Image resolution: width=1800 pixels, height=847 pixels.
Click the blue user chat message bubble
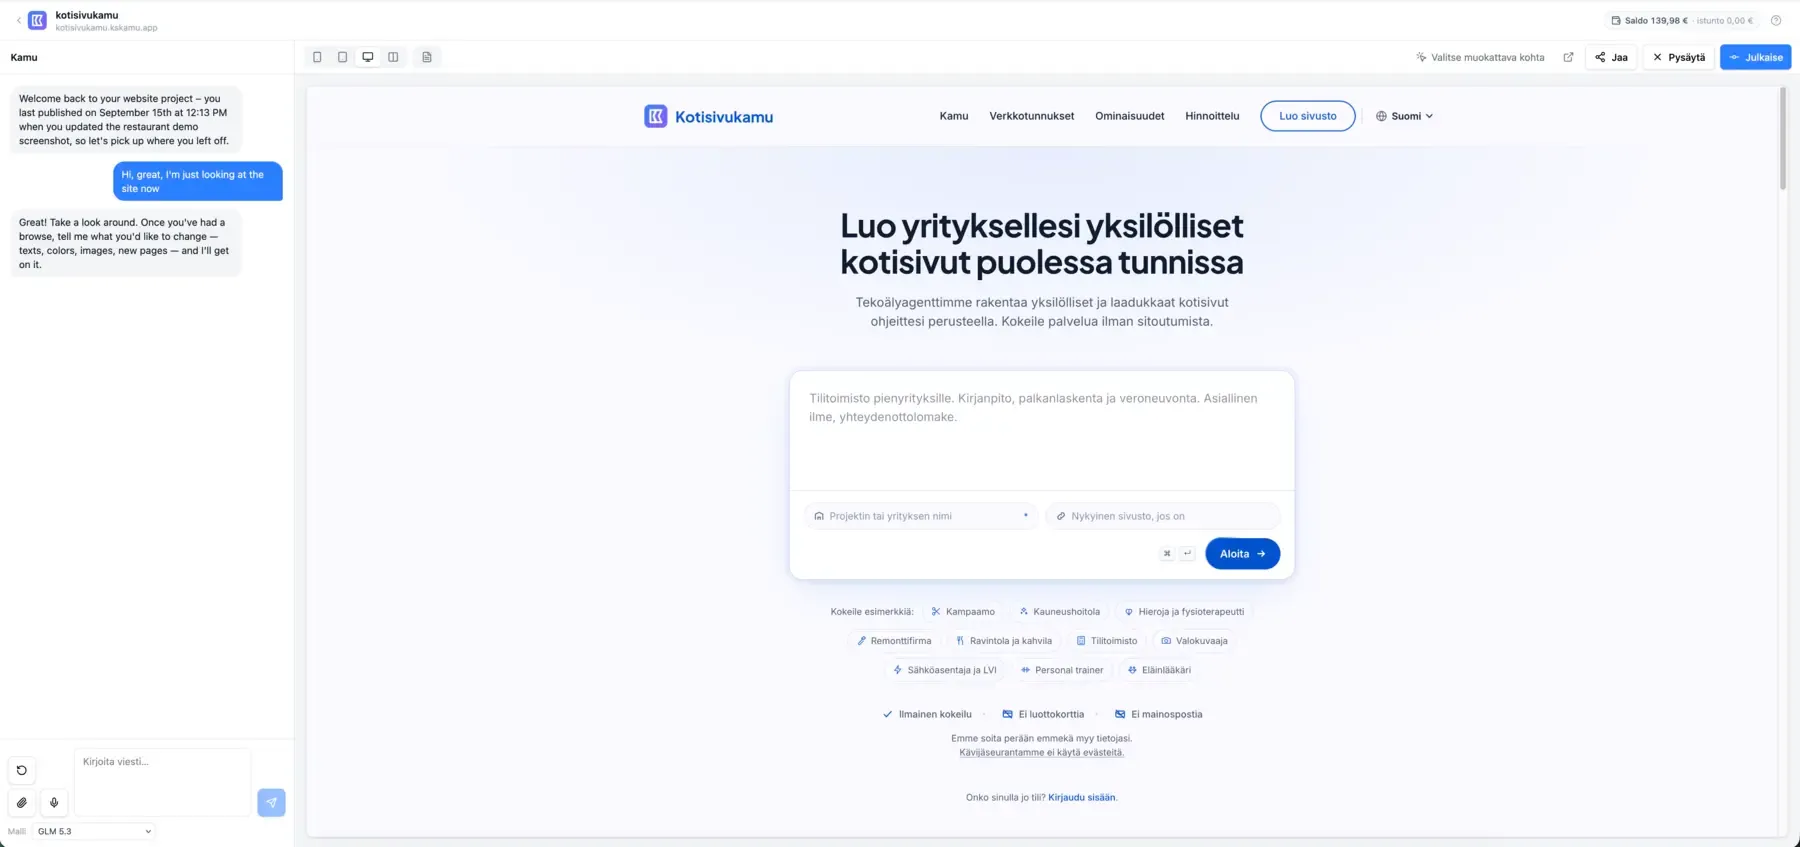point(198,181)
